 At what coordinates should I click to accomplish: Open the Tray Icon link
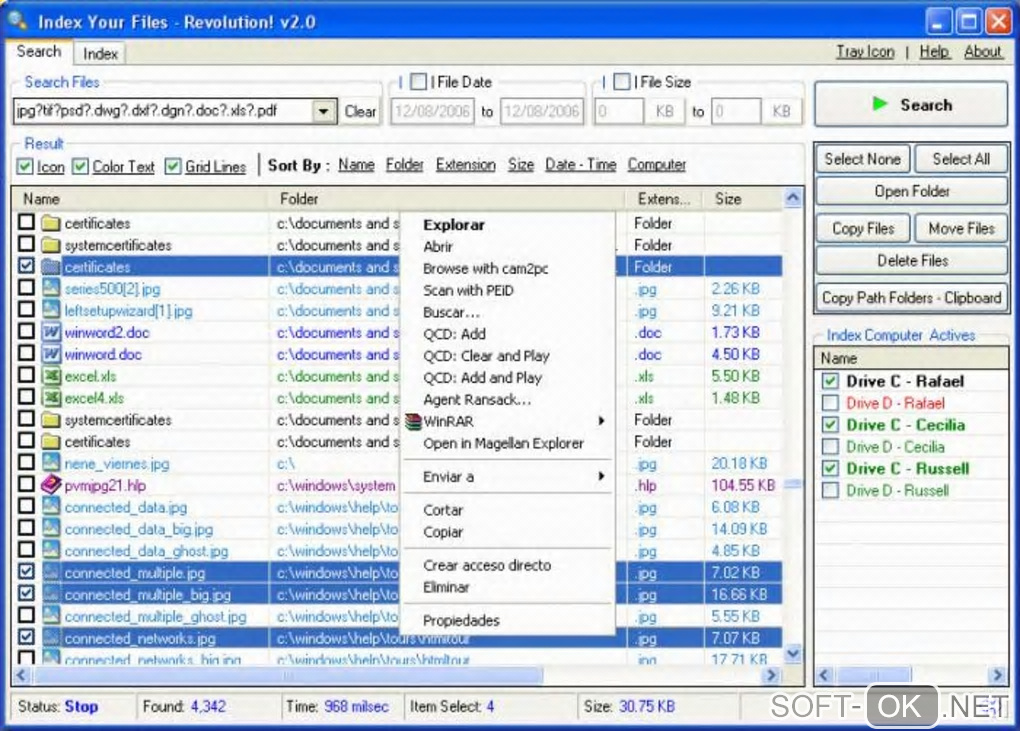click(865, 51)
